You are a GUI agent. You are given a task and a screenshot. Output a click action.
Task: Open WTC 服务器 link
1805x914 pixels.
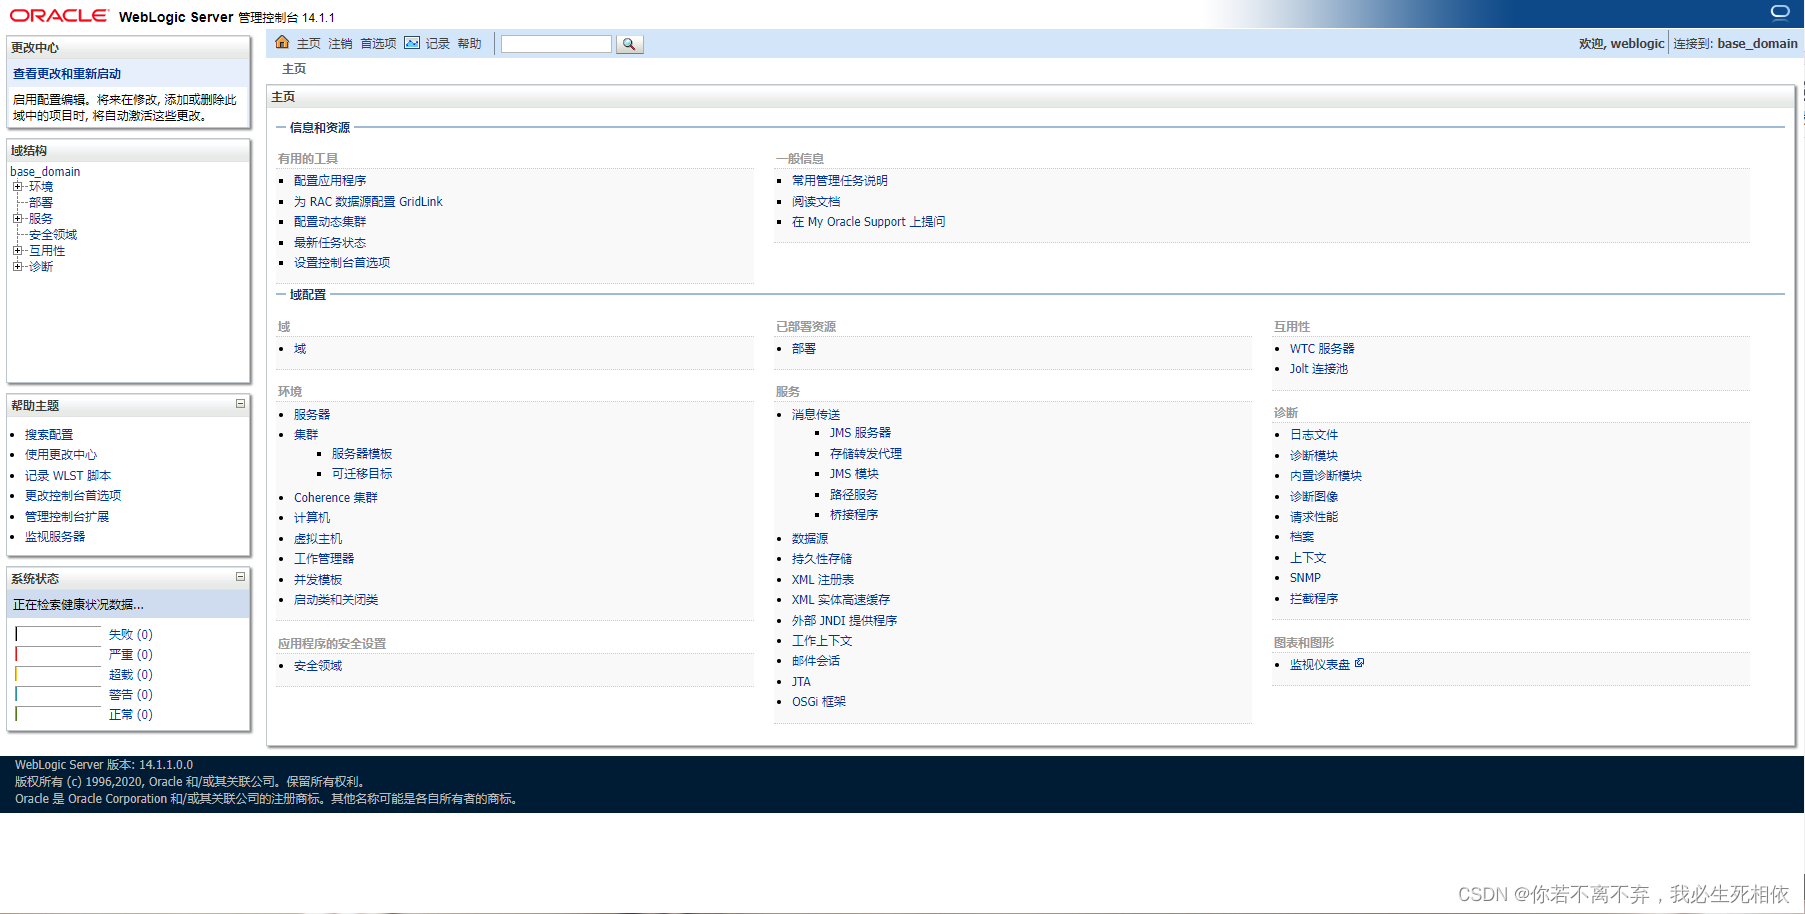(x=1322, y=349)
